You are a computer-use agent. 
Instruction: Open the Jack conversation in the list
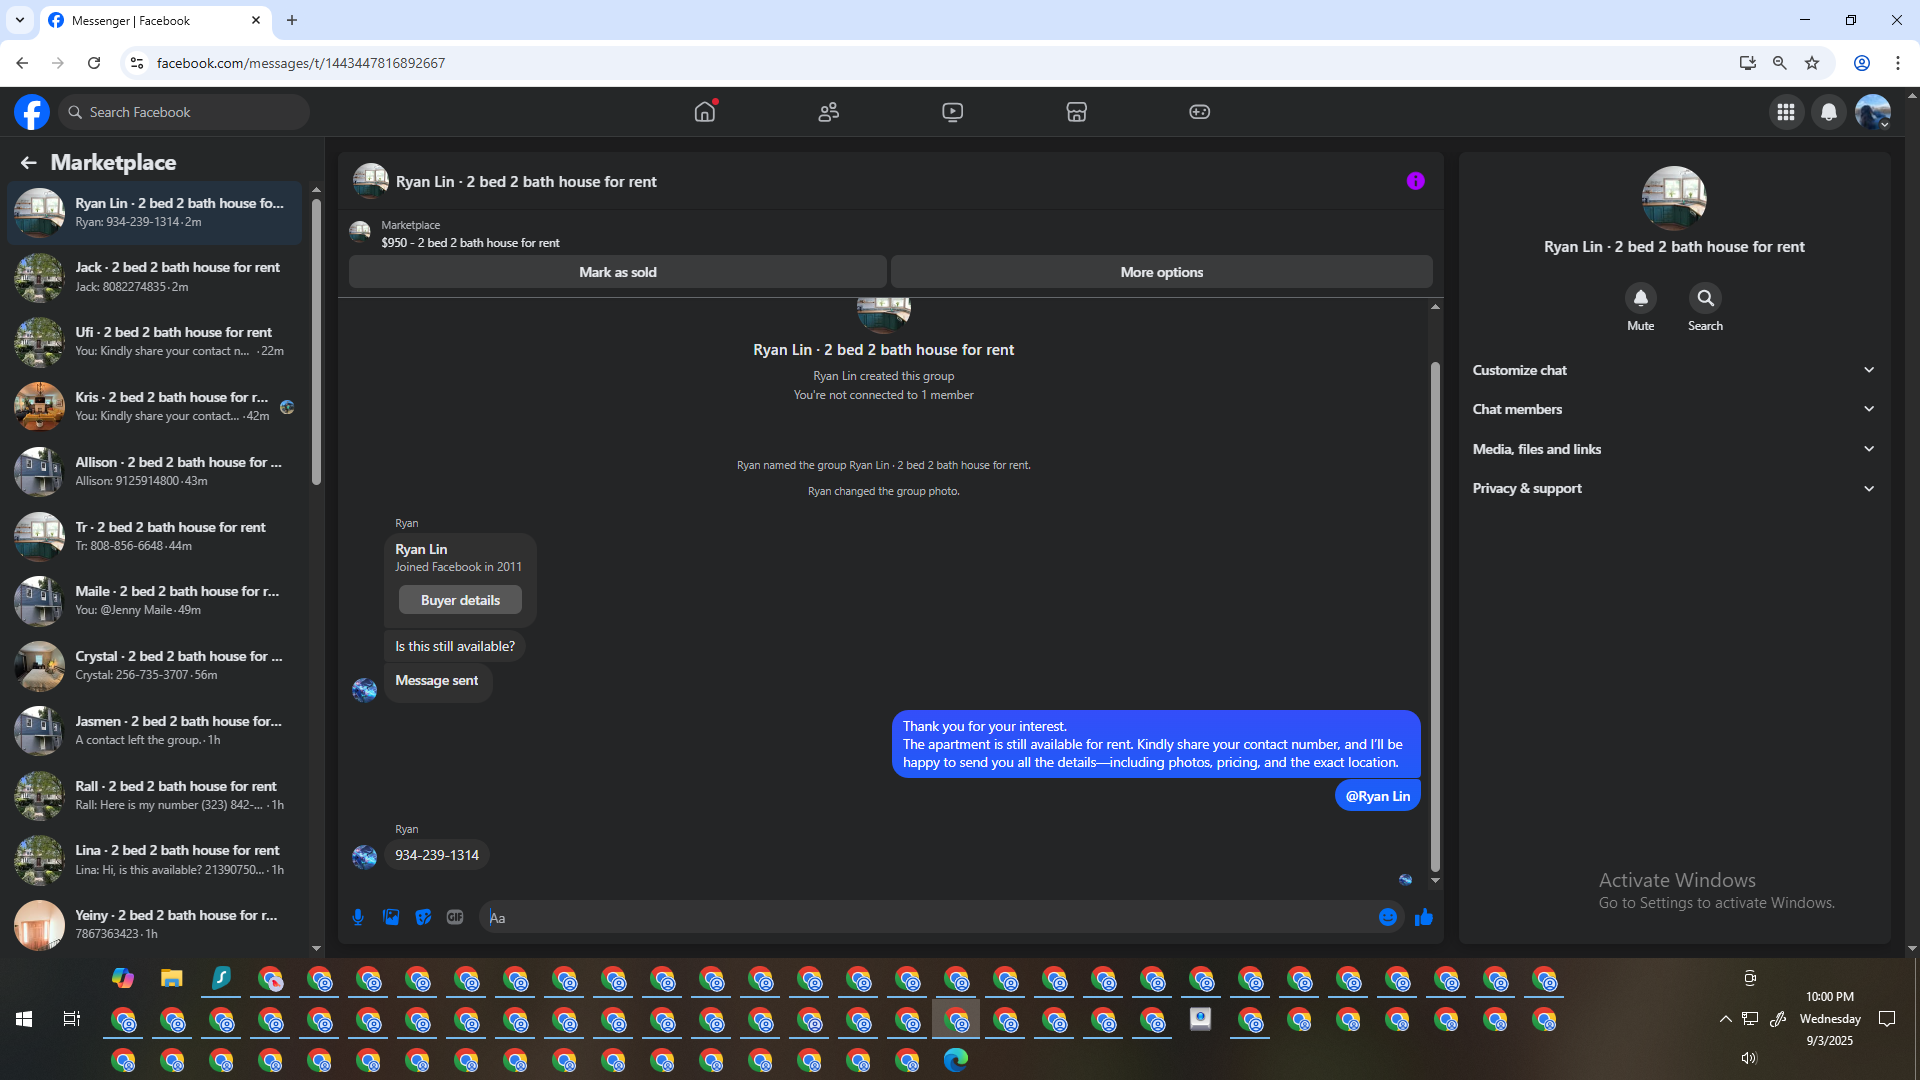(155, 277)
